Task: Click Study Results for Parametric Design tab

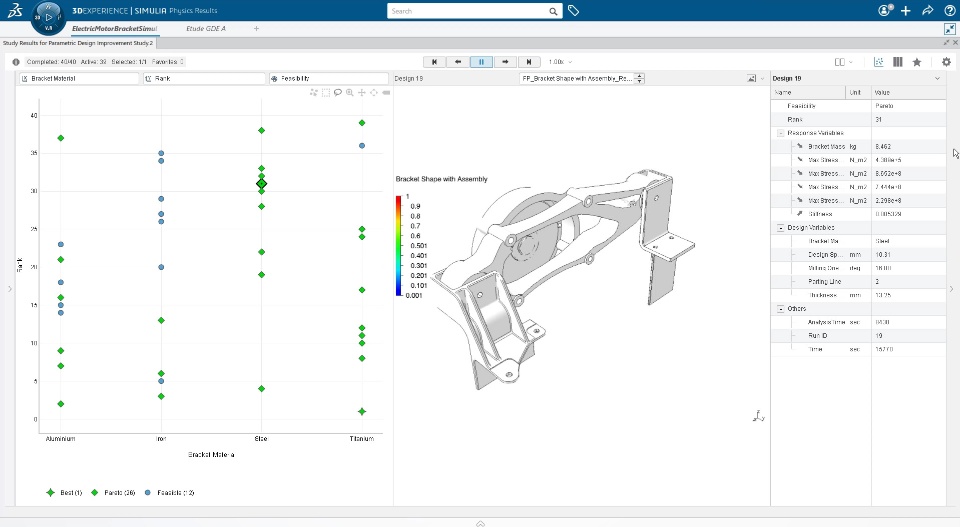Action: coord(78,43)
